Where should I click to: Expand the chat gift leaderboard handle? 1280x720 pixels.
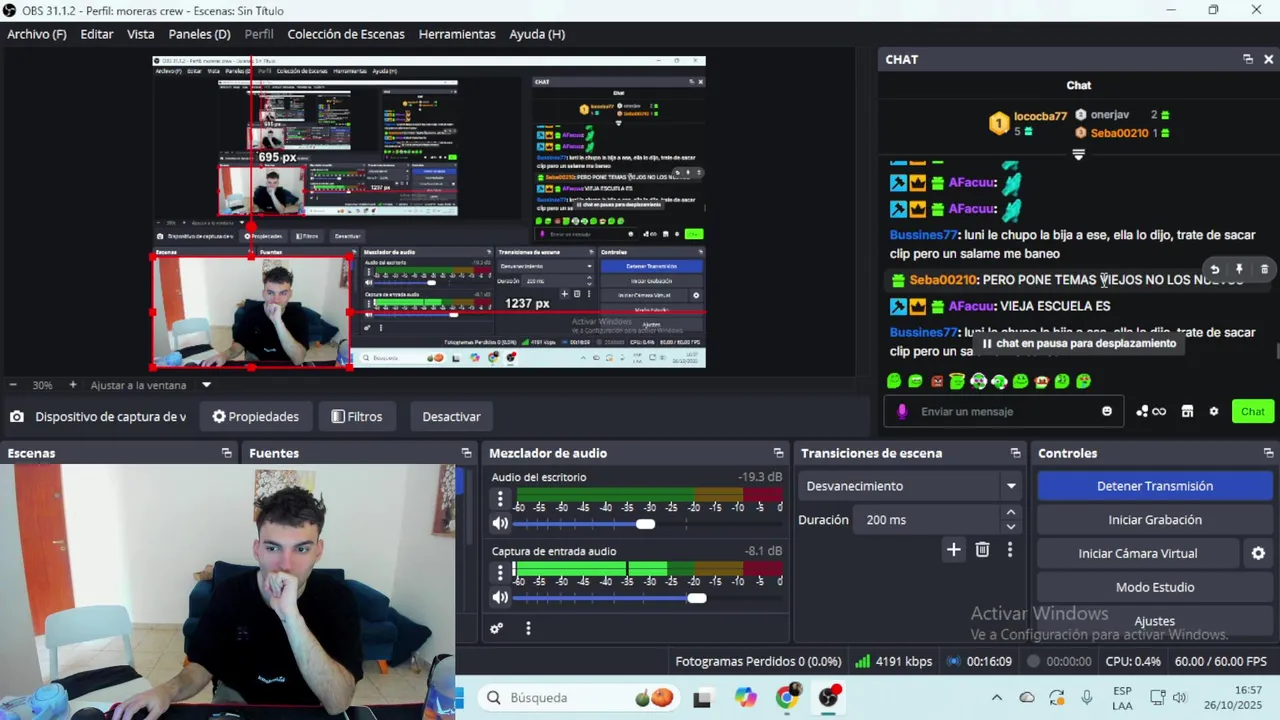[1078, 154]
